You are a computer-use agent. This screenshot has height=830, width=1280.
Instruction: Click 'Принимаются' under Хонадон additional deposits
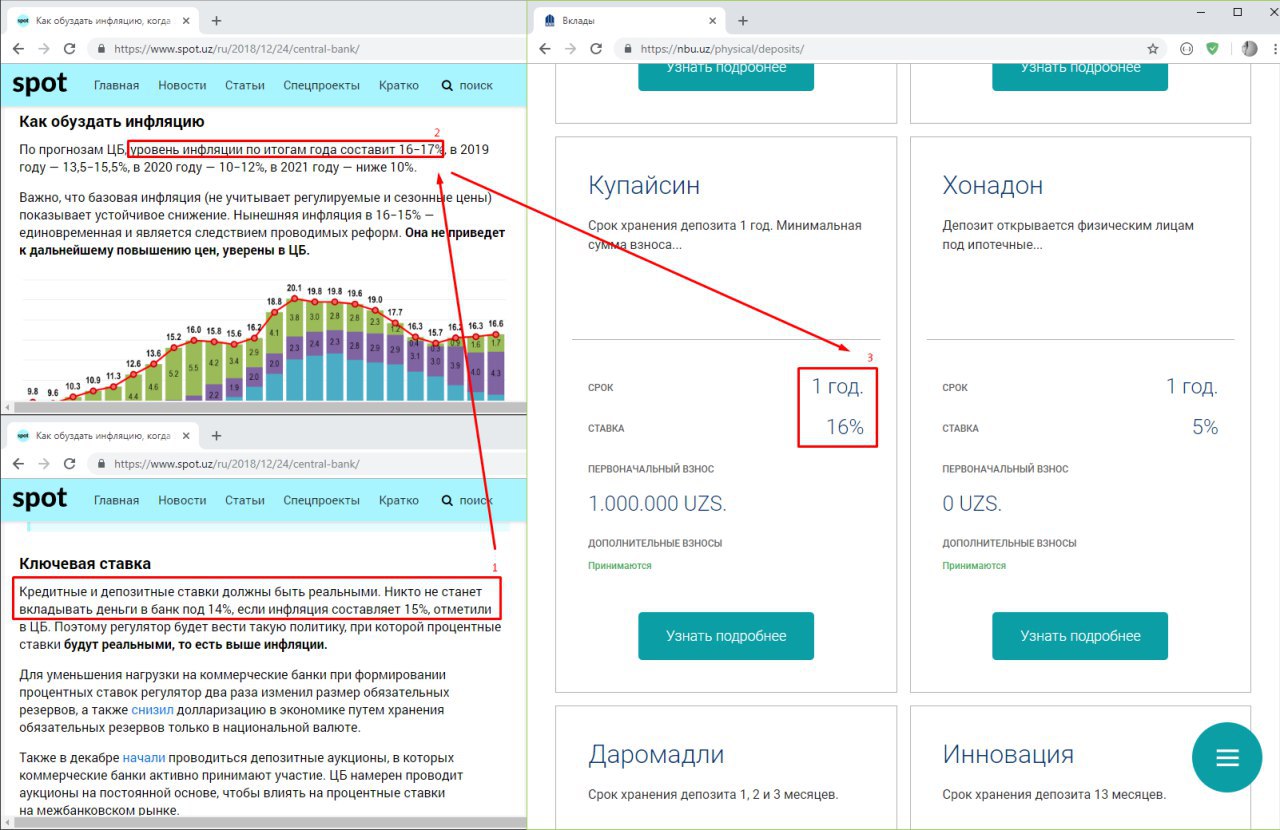(974, 566)
